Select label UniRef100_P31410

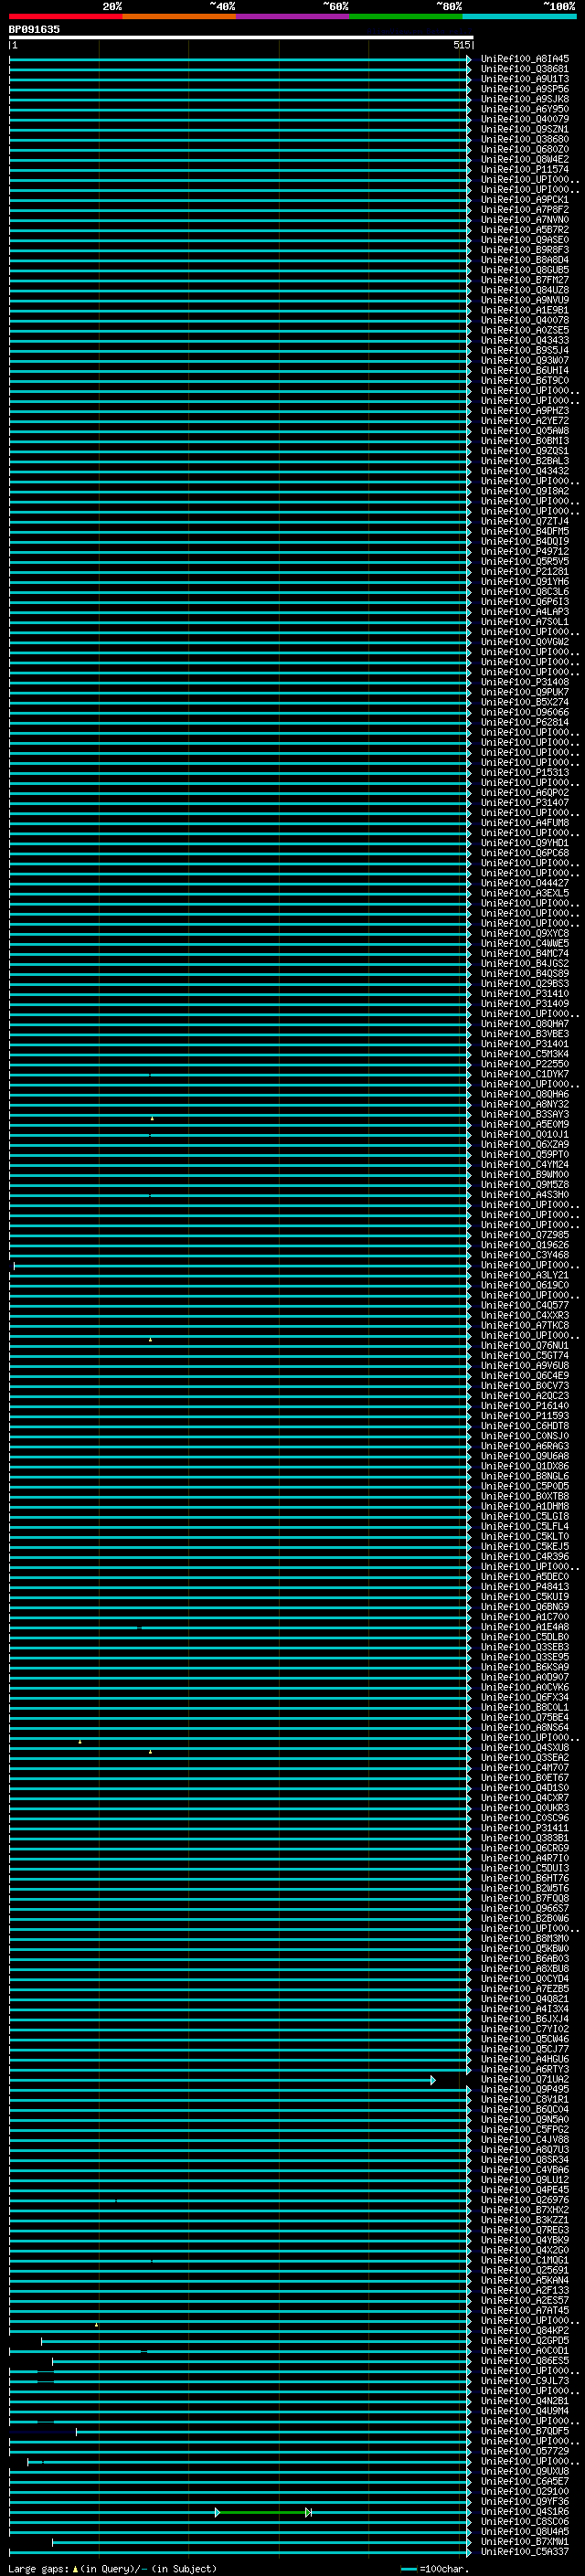524,994
